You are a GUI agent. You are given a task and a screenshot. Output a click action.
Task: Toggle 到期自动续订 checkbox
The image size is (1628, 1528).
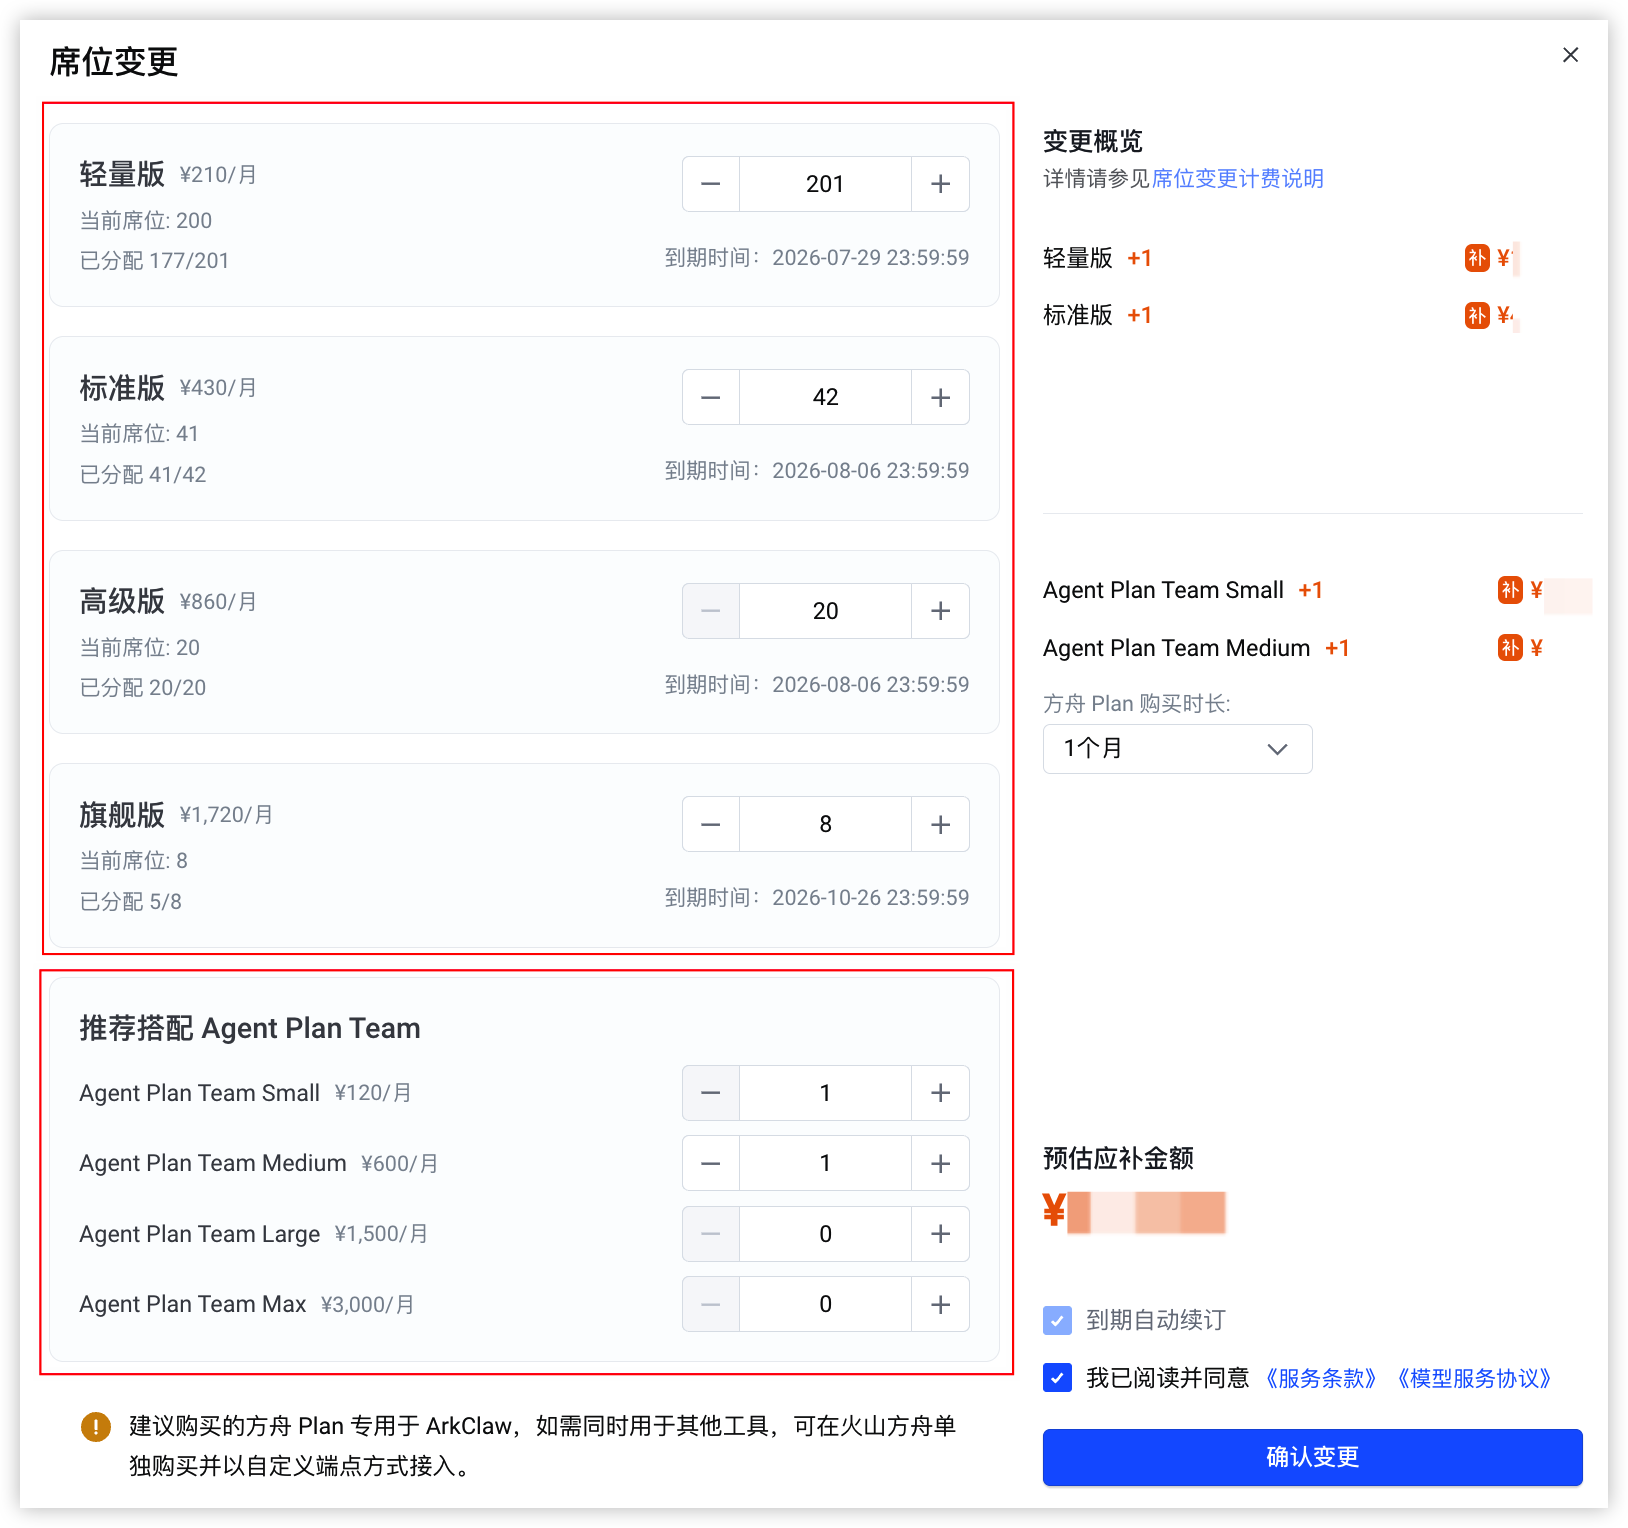pyautogui.click(x=1057, y=1320)
